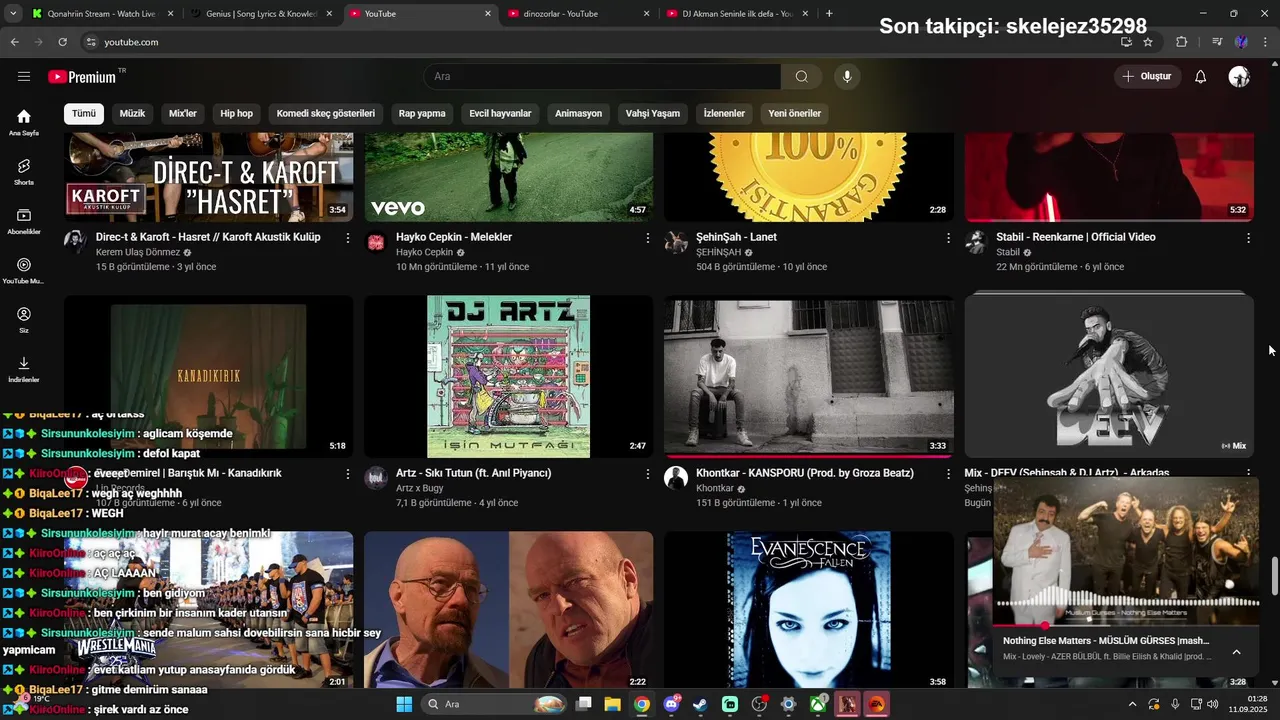This screenshot has width=1280, height=720.
Task: Click the page vertical scrollbar thumb
Action: tap(1274, 575)
